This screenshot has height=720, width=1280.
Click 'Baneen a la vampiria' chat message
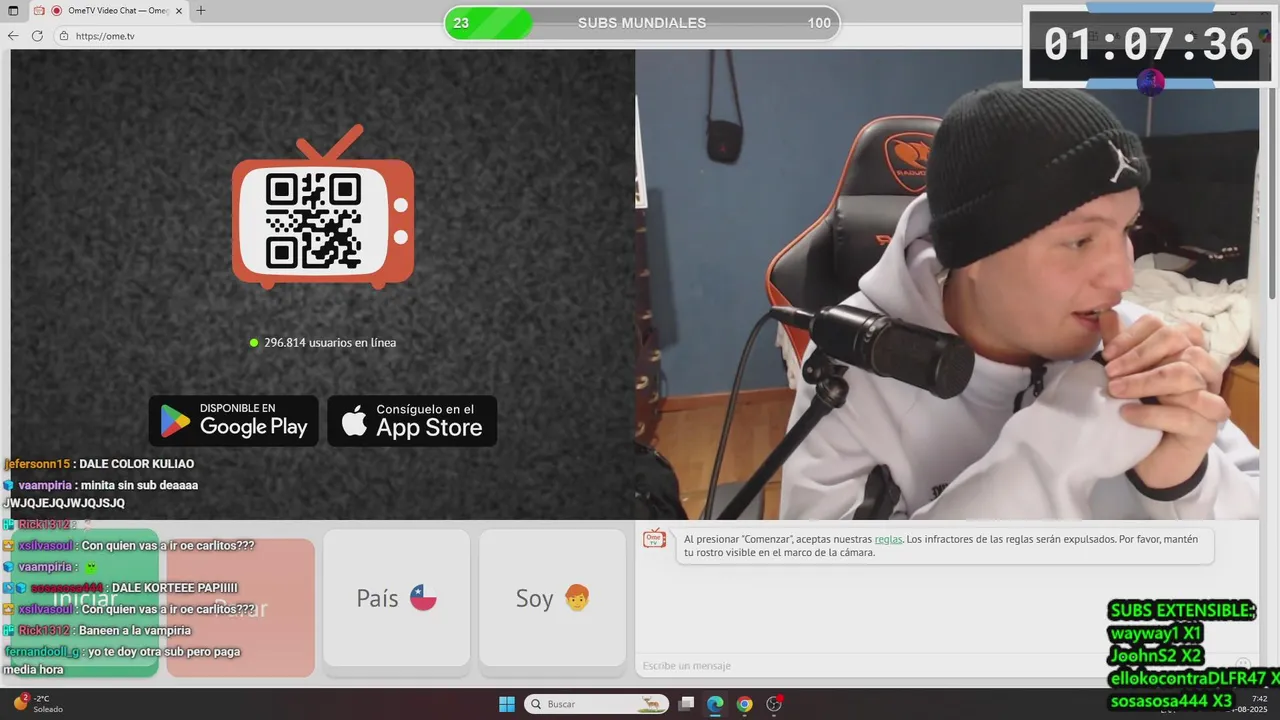[x=98, y=630]
